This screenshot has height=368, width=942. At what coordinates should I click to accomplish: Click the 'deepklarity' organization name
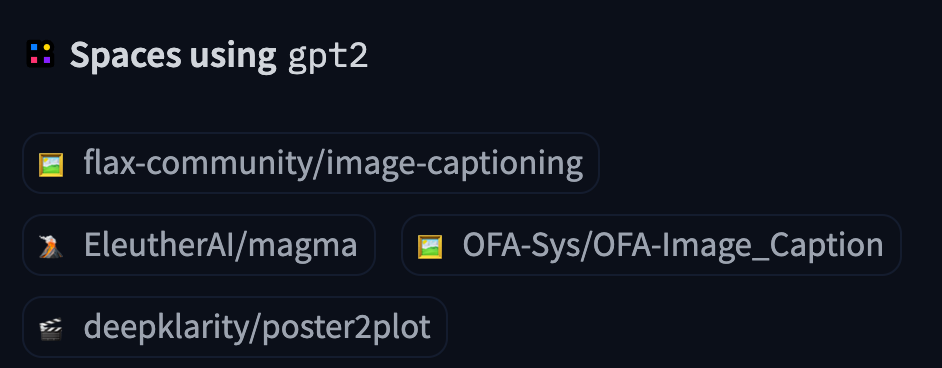tap(163, 328)
